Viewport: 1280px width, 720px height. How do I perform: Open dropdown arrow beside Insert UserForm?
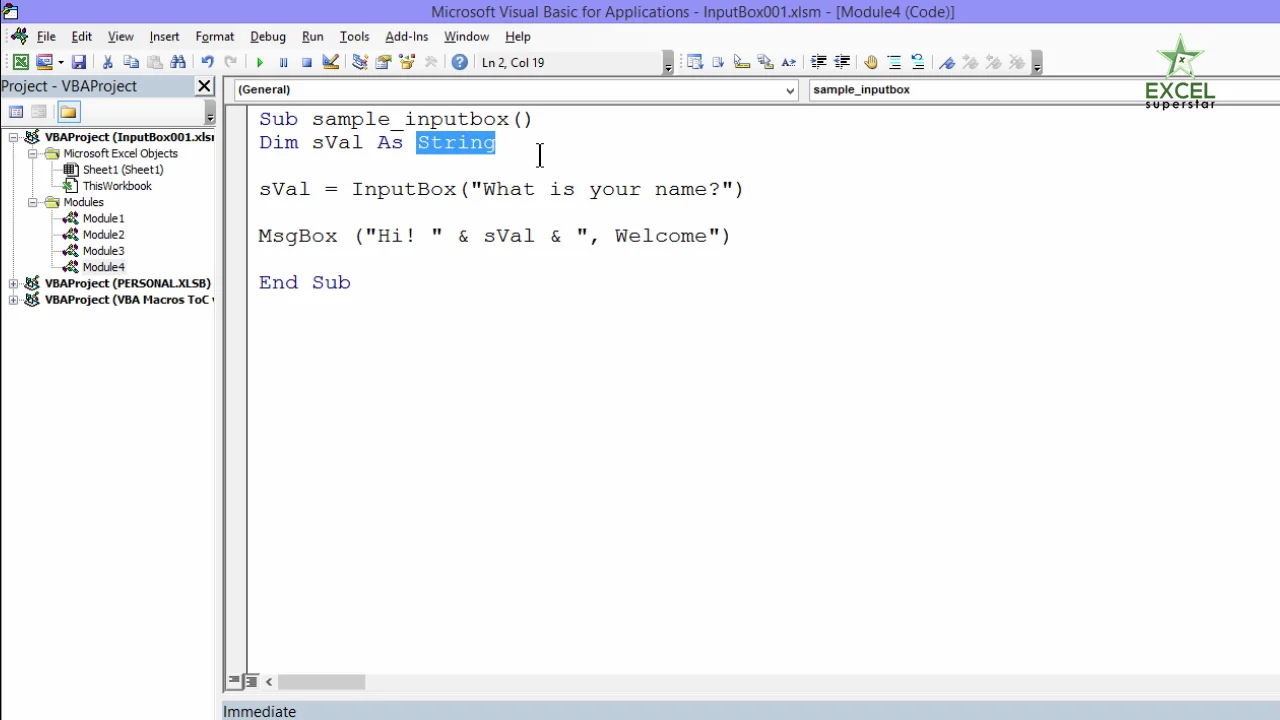[x=60, y=62]
